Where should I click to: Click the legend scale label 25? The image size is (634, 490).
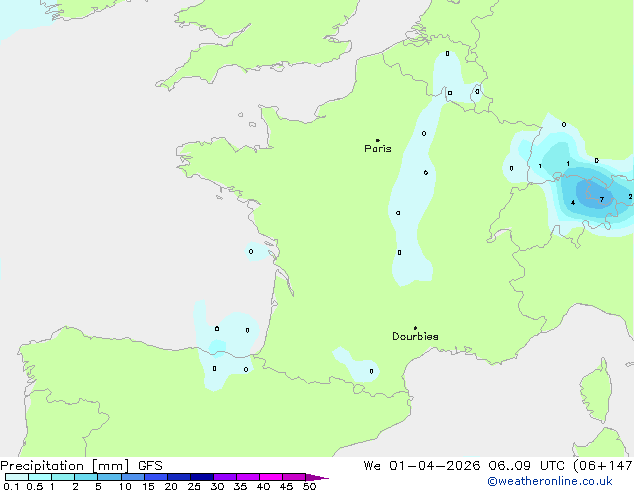(194, 486)
